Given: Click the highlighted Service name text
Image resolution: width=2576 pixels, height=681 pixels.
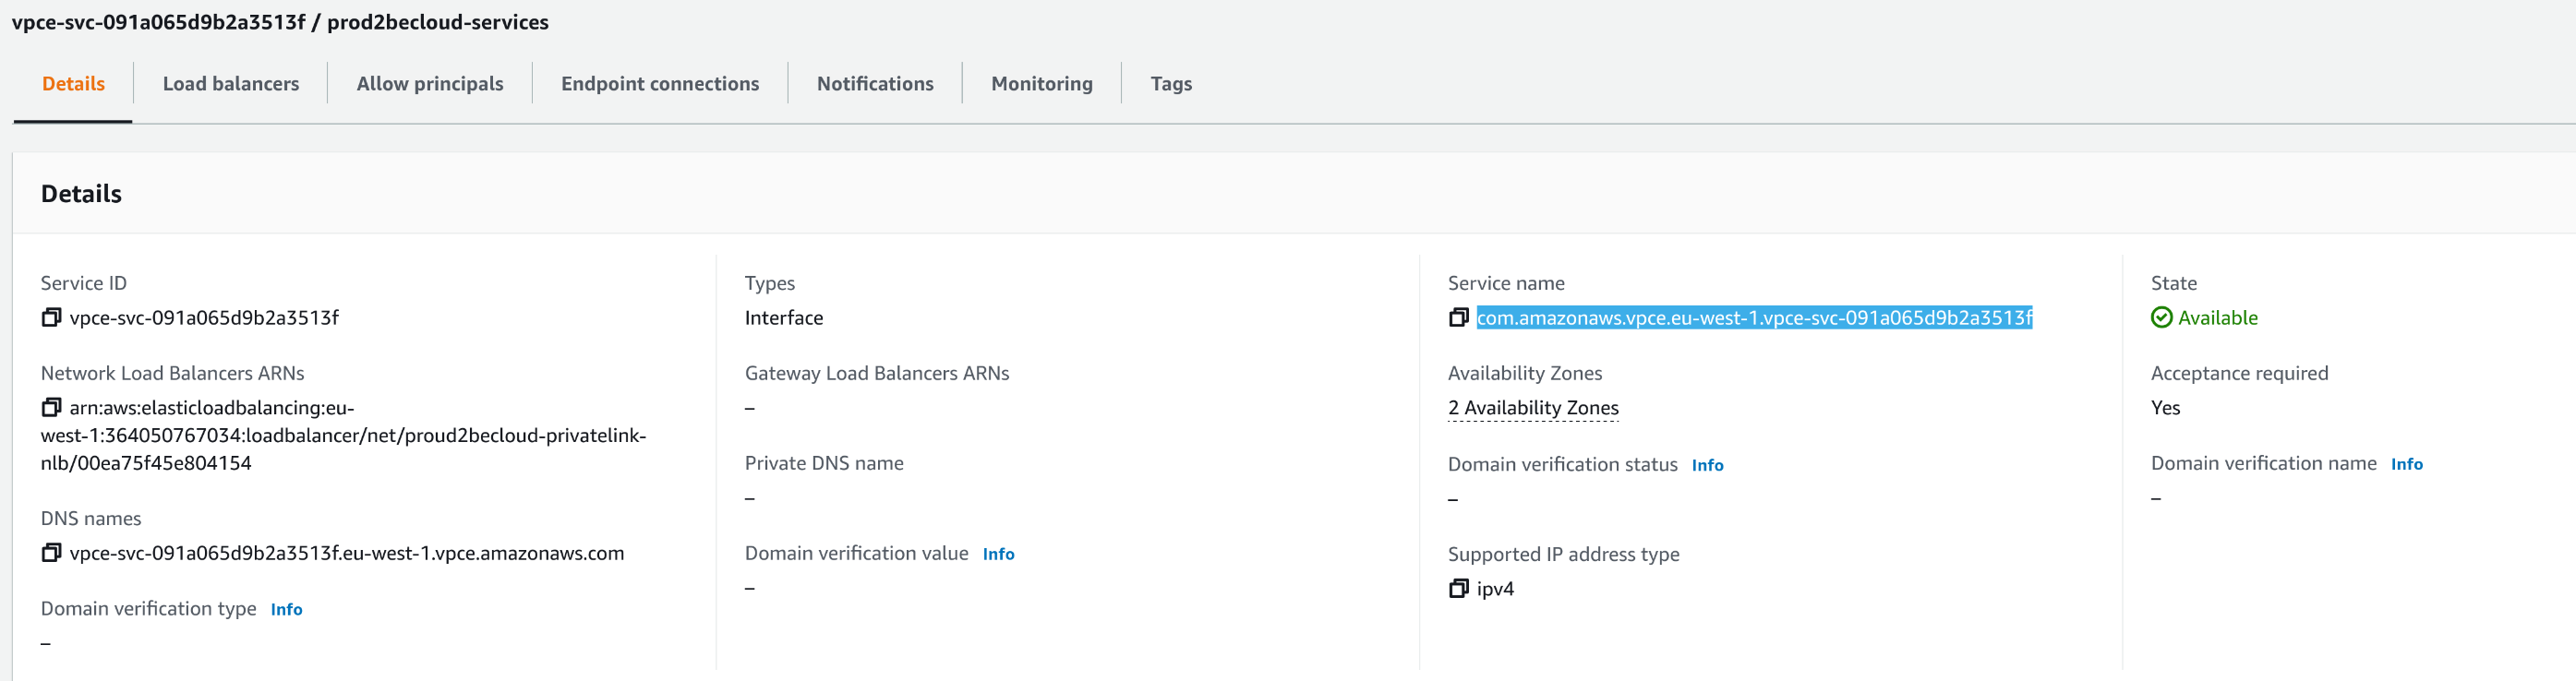Looking at the screenshot, I should [1753, 317].
